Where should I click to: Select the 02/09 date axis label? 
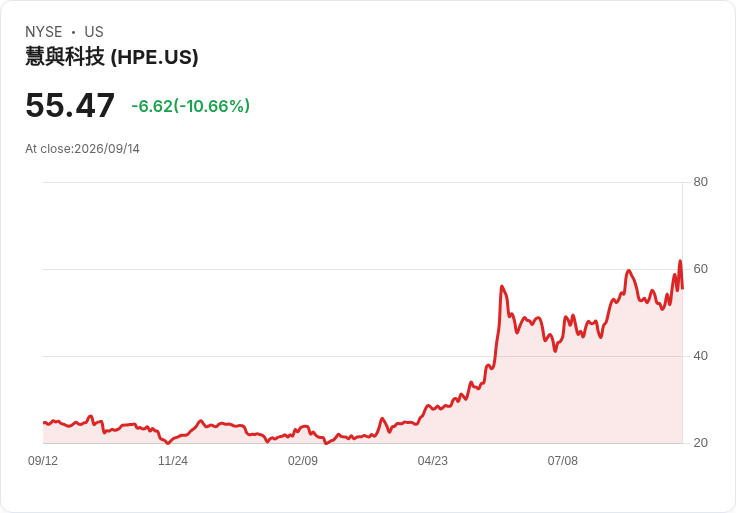click(303, 461)
